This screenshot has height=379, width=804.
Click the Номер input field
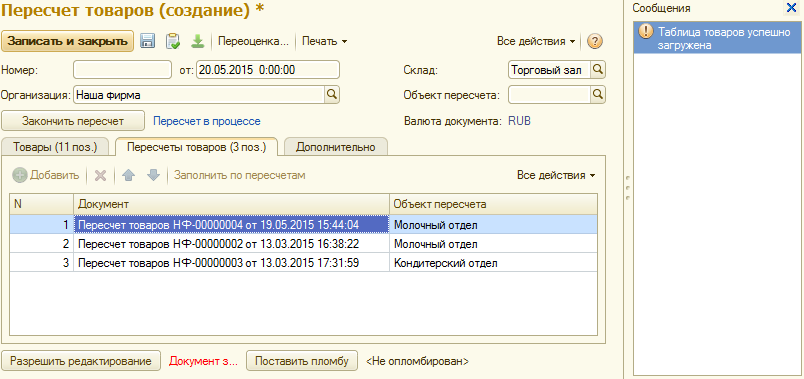[123, 70]
